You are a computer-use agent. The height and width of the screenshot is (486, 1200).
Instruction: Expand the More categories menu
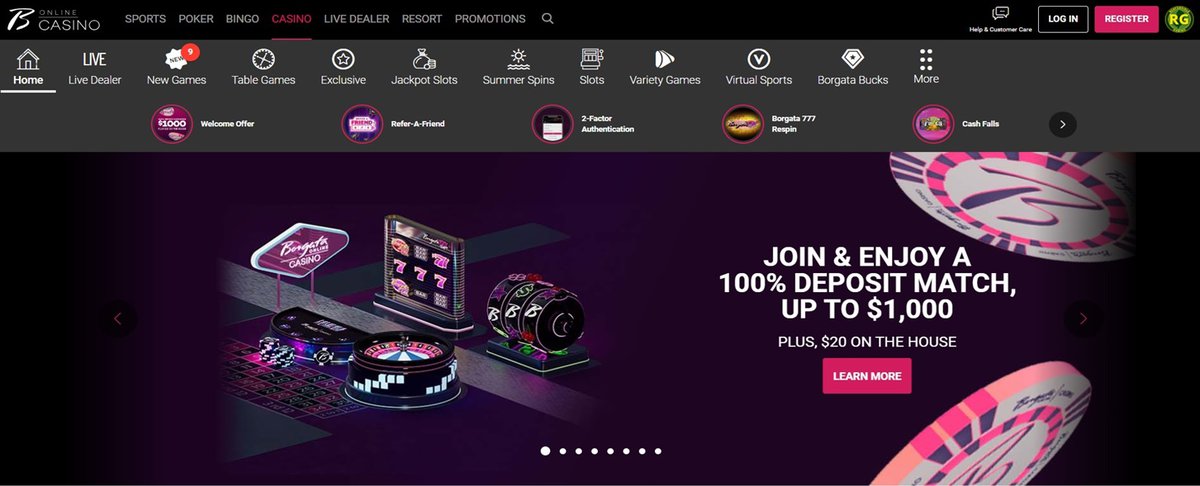[x=926, y=66]
